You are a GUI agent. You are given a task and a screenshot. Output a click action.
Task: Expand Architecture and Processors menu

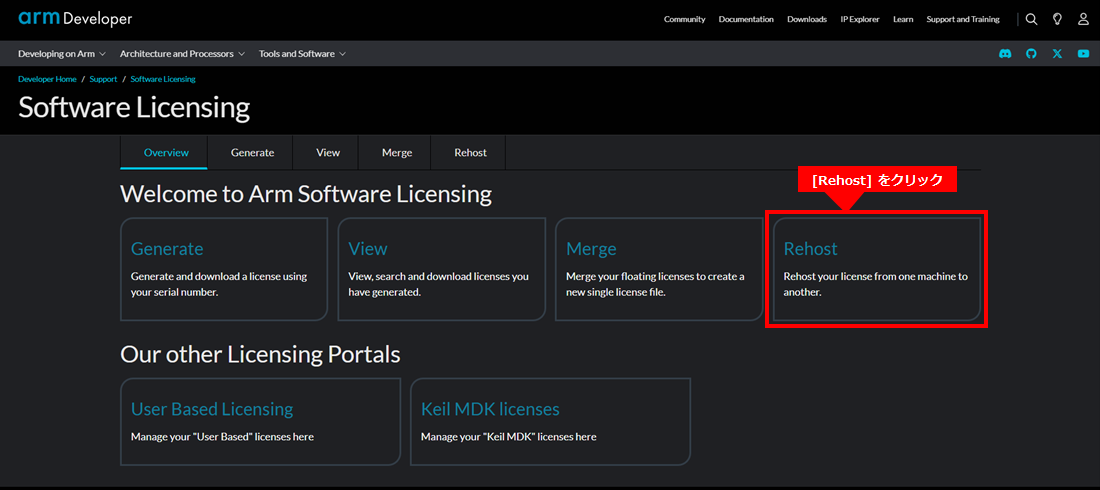(x=182, y=53)
